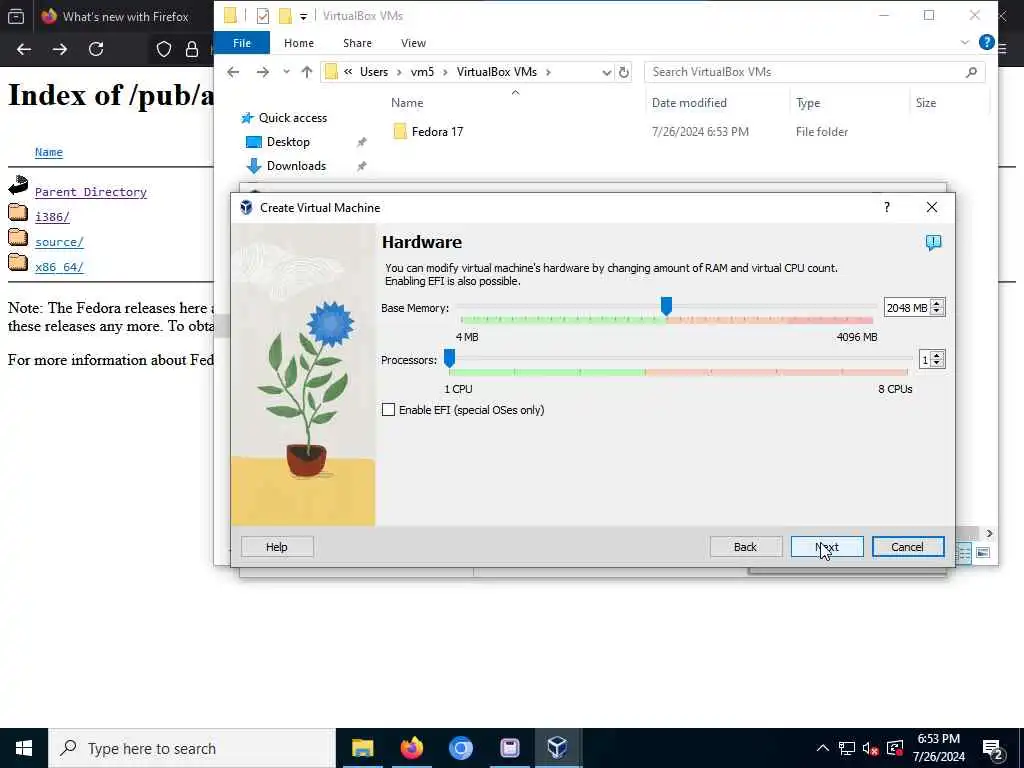
Task: Open Quick access in Explorer sidebar
Action: point(293,118)
